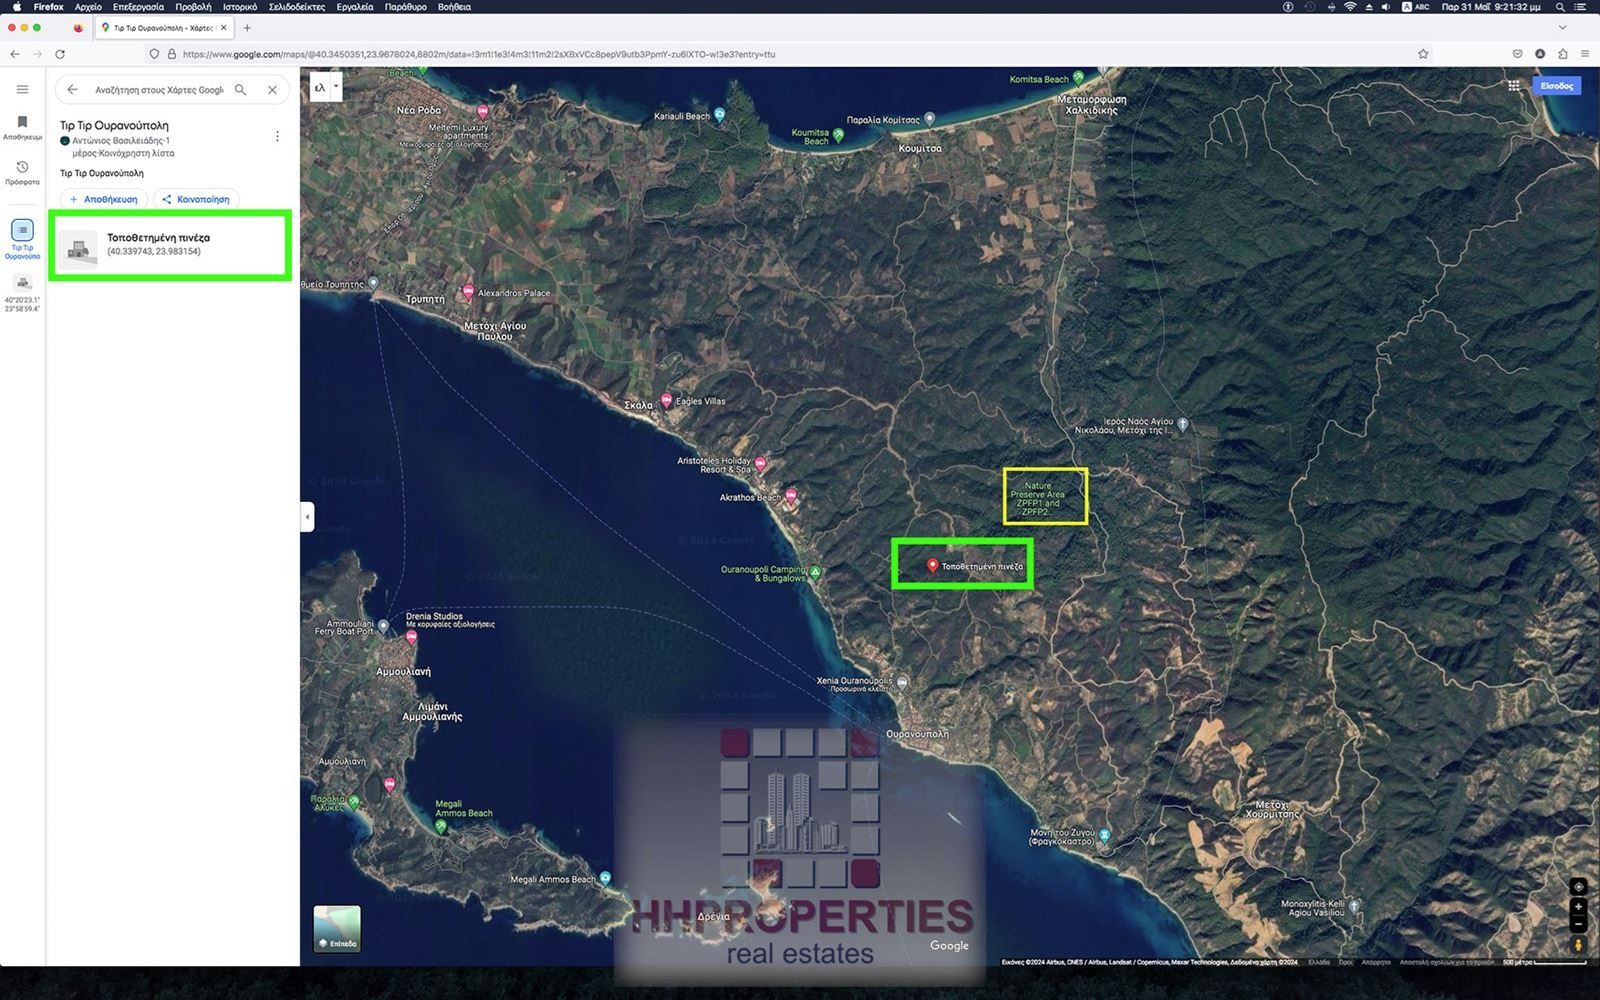1600x1000 pixels.
Task: Drop the Street View pegman
Action: [x=1578, y=945]
